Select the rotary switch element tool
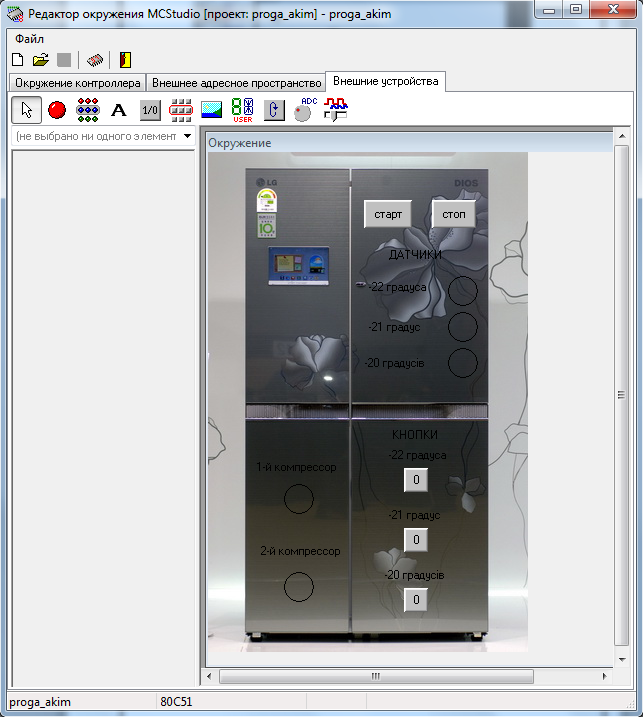This screenshot has height=717, width=643. (x=274, y=110)
